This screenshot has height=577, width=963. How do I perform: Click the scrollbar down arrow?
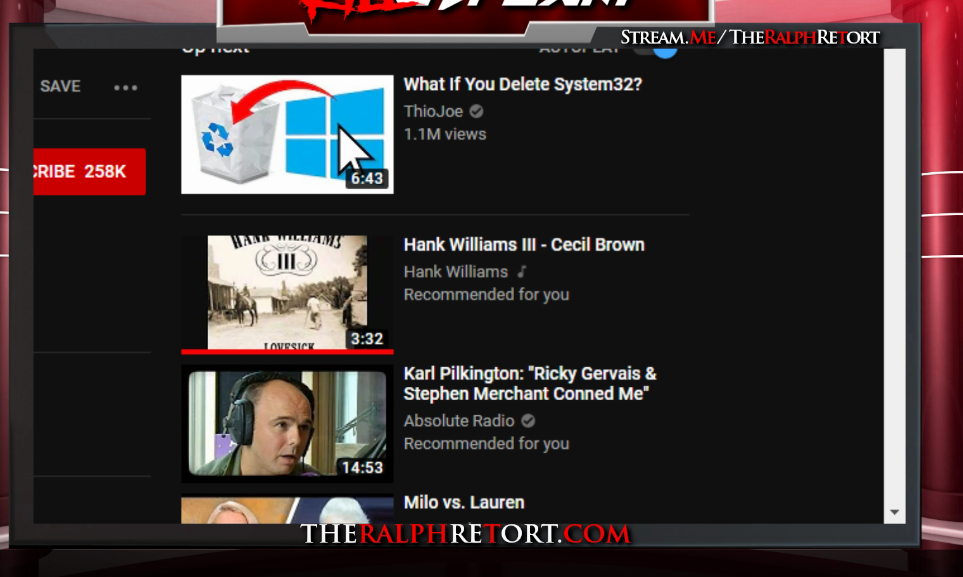coord(894,512)
